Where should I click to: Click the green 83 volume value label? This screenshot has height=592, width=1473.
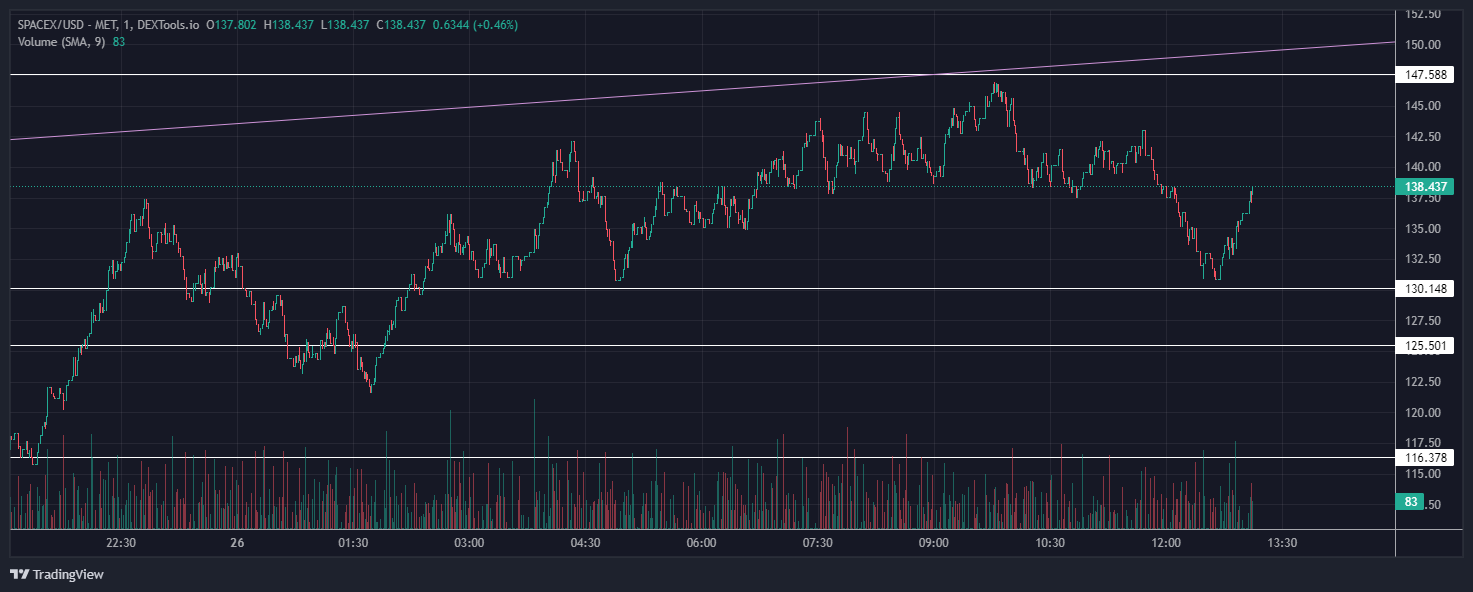[x=1411, y=502]
